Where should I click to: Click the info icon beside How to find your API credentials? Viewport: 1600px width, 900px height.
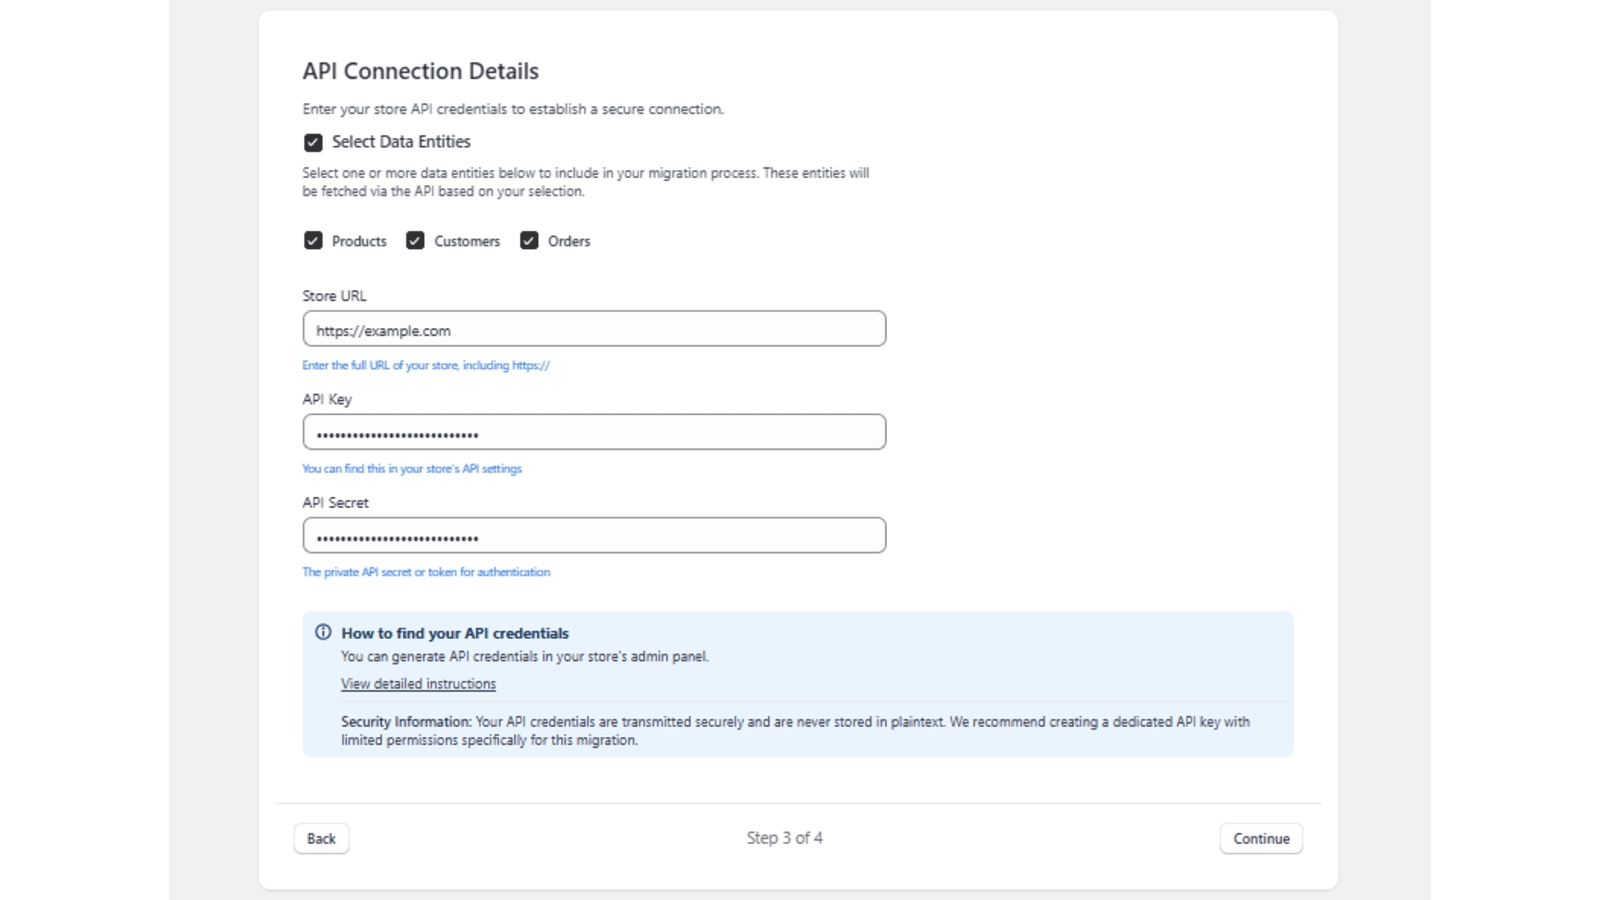pos(322,632)
